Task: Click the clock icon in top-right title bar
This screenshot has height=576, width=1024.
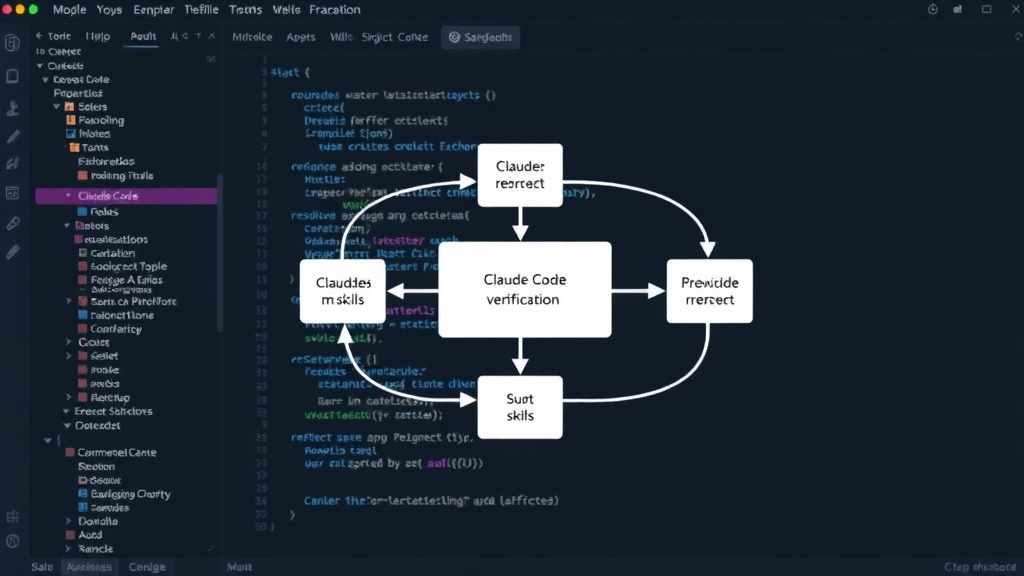Action: (x=933, y=9)
